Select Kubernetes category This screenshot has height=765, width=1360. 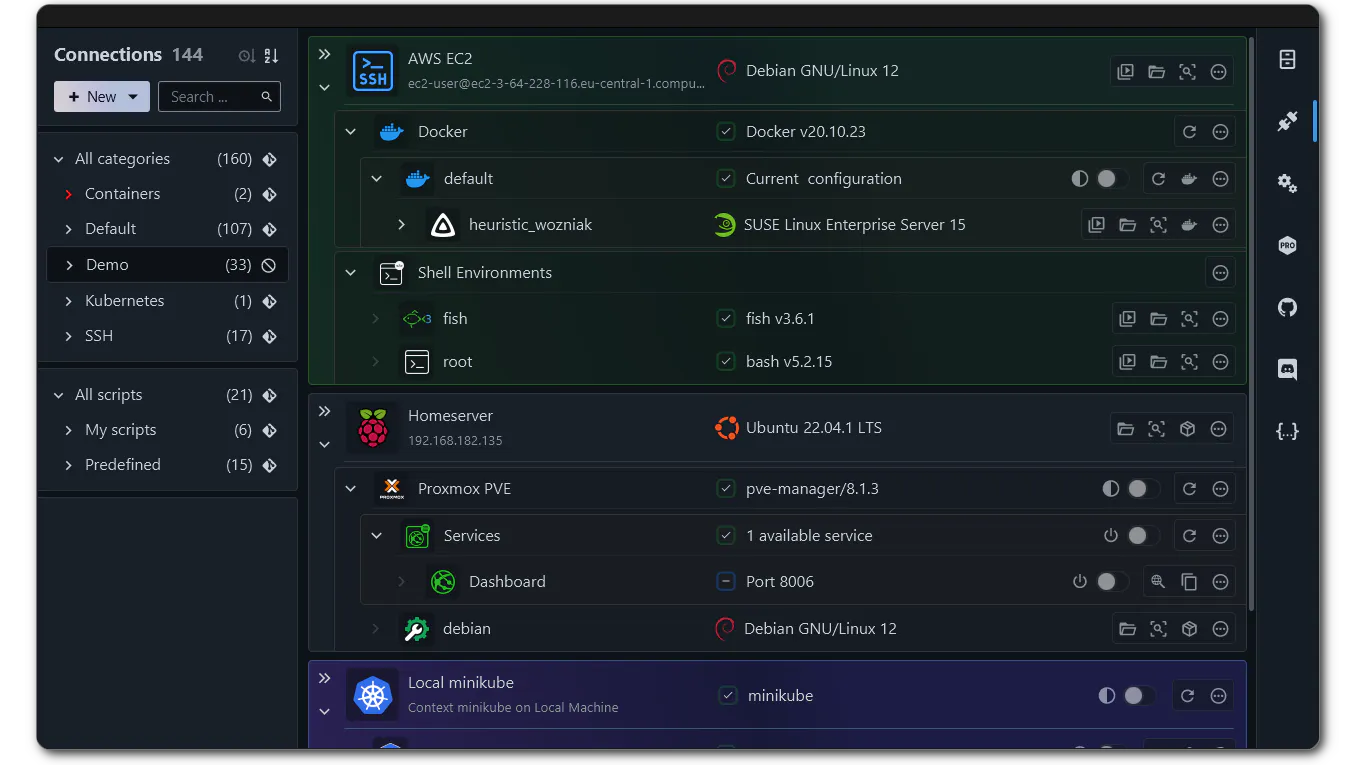pyautogui.click(x=167, y=301)
